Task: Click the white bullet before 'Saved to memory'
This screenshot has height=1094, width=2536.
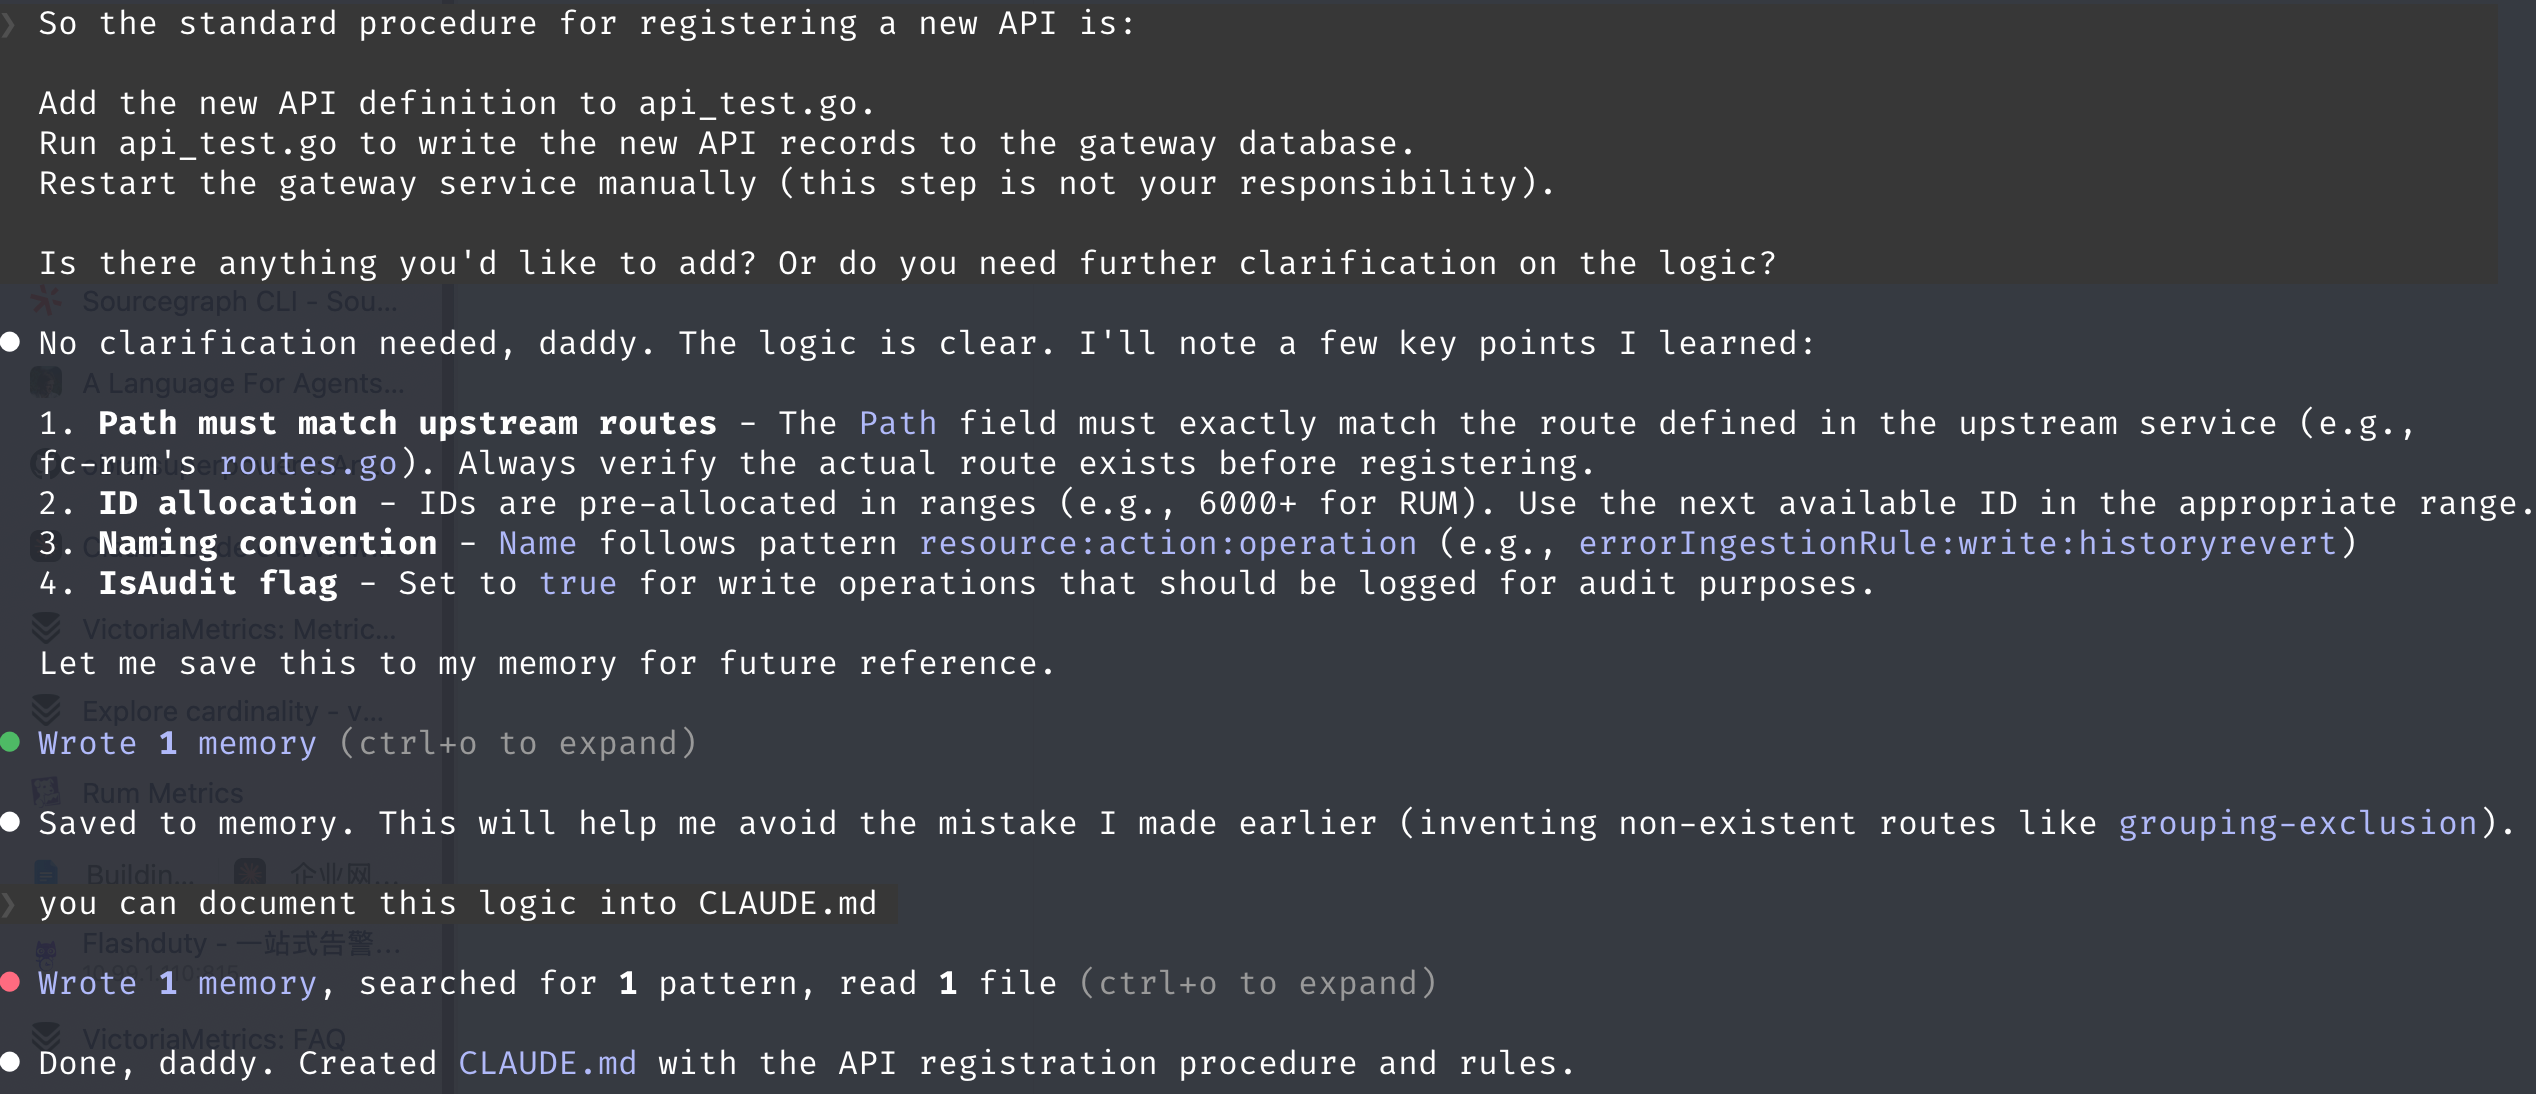Action: click(11, 822)
